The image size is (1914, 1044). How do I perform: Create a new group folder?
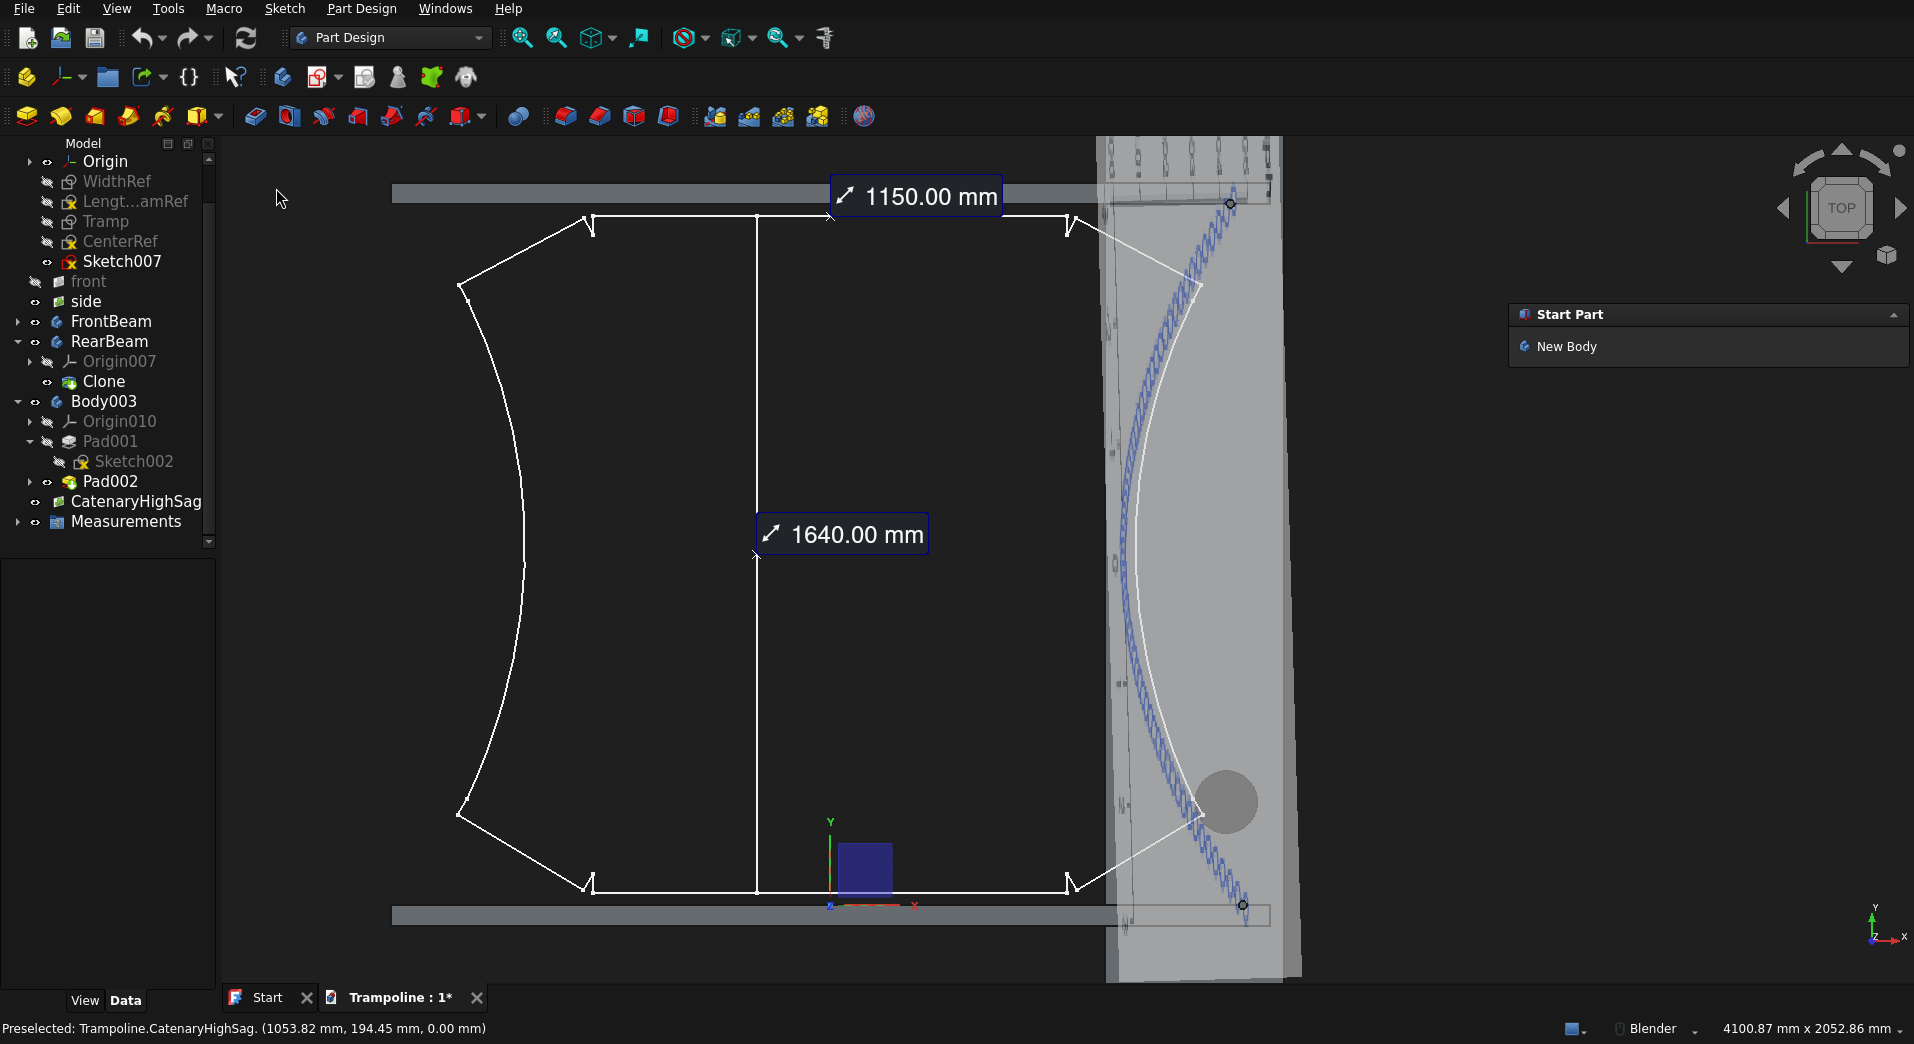click(x=108, y=77)
